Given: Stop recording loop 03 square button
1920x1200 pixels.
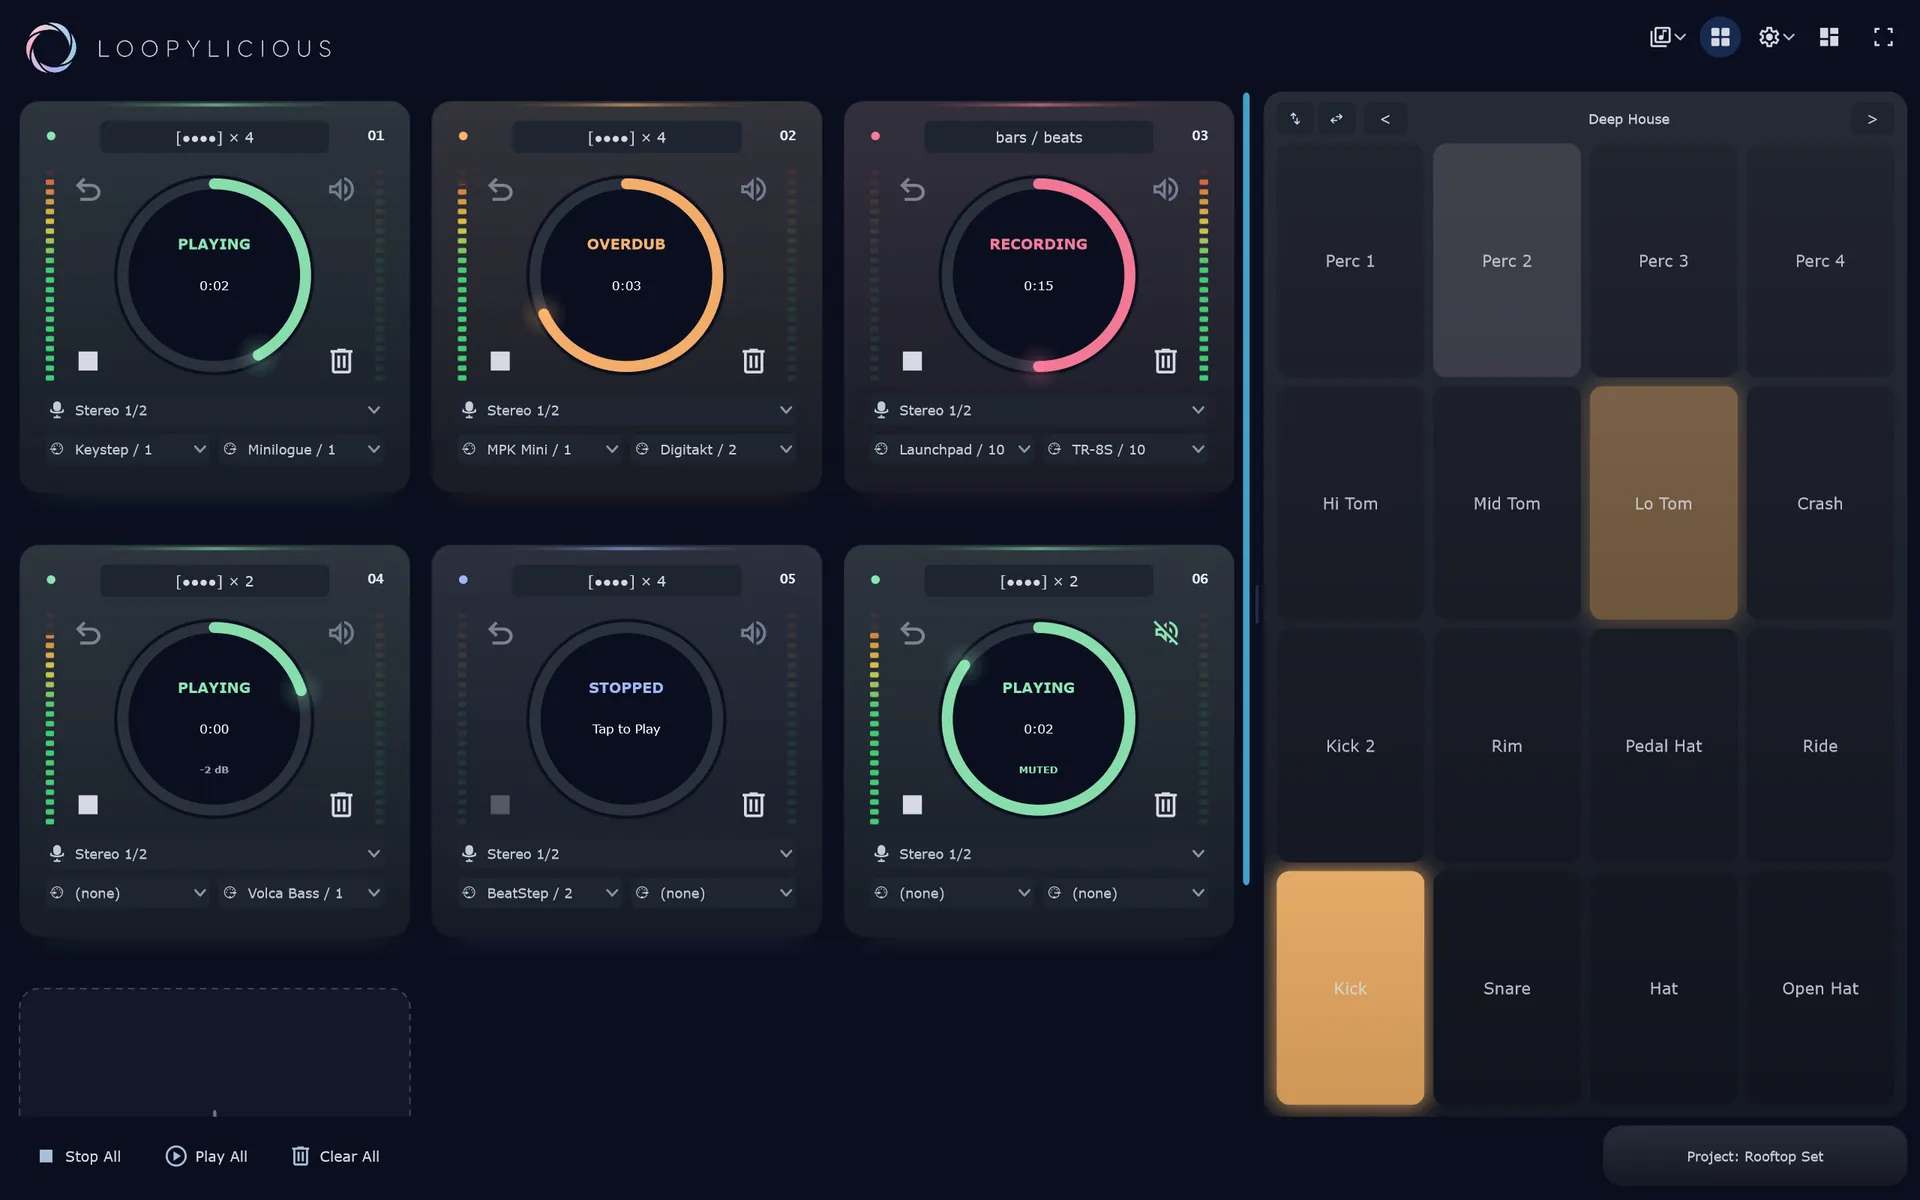Looking at the screenshot, I should click(912, 361).
